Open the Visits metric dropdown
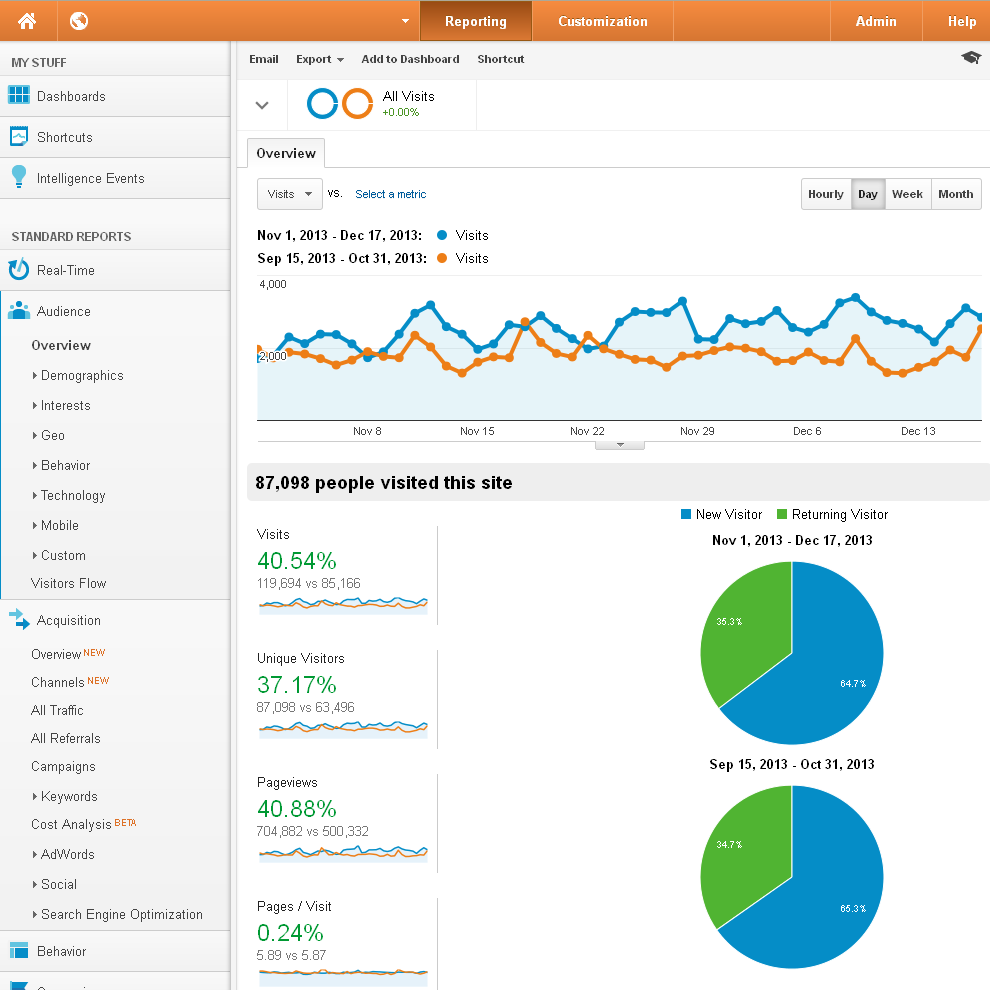Image resolution: width=990 pixels, height=990 pixels. tap(290, 194)
